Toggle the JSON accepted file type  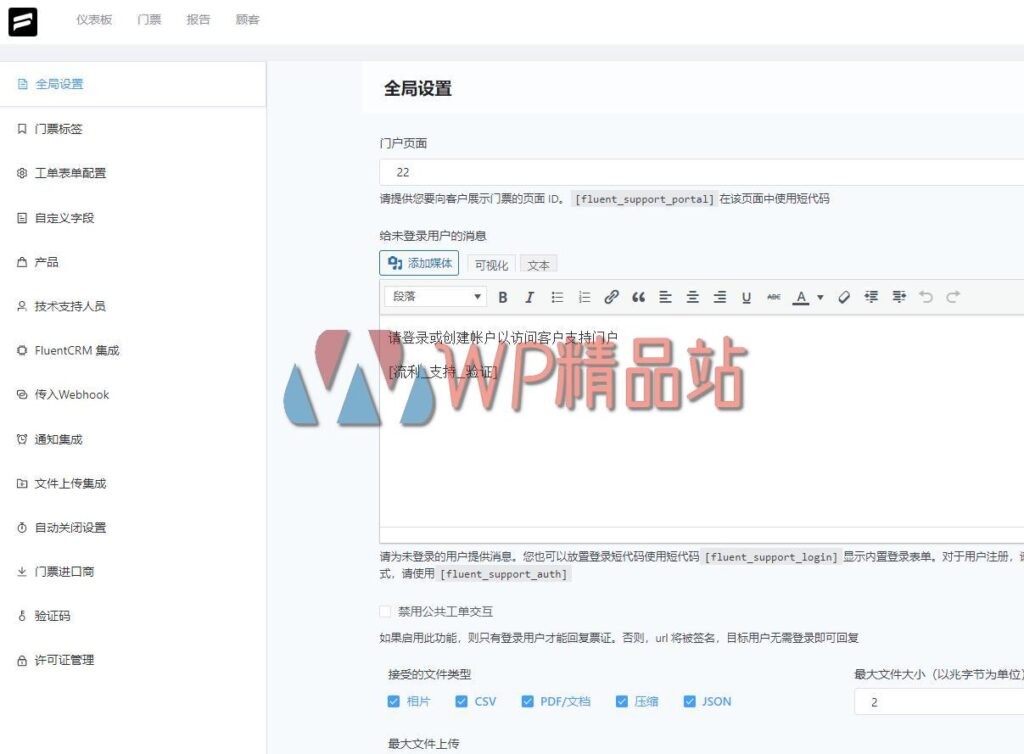coord(689,701)
